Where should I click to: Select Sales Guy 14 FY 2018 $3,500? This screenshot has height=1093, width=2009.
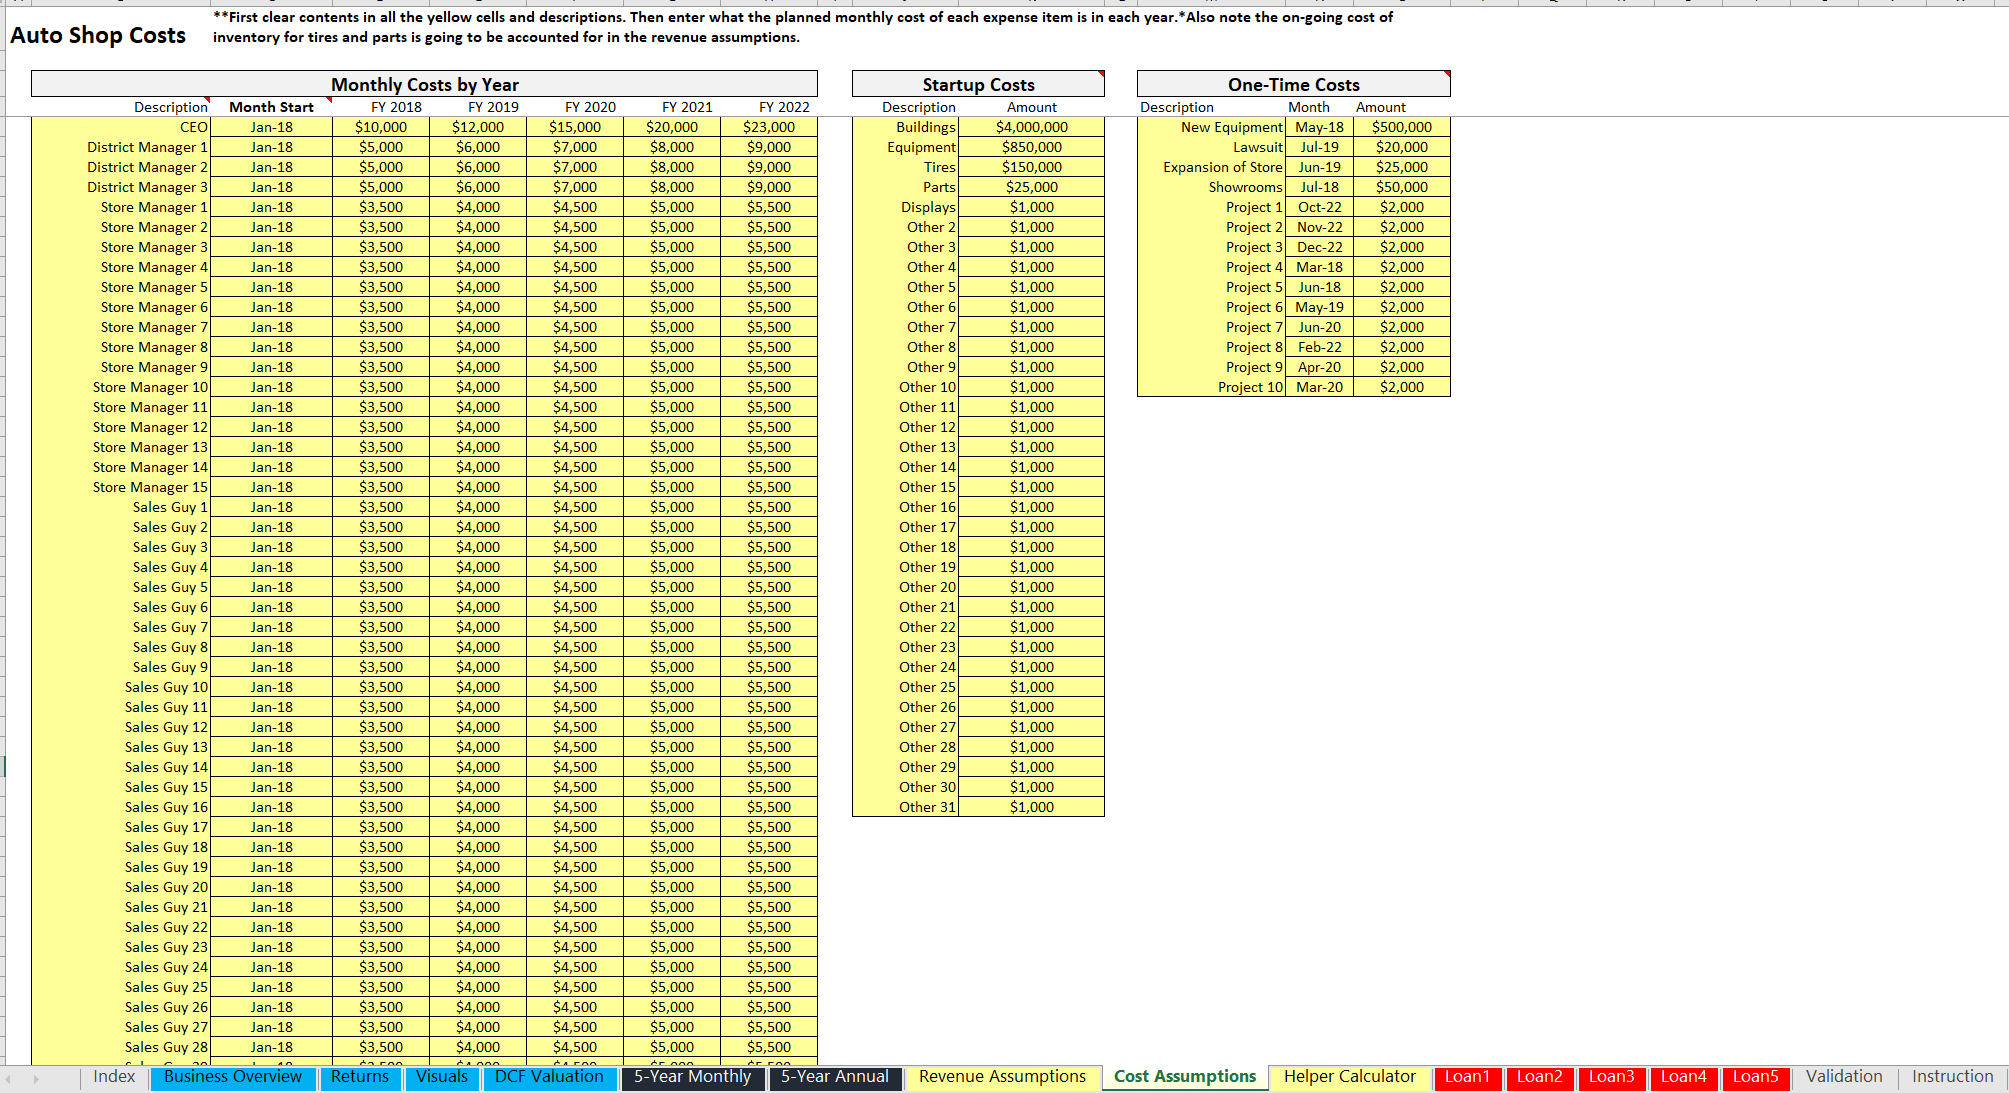pyautogui.click(x=381, y=767)
